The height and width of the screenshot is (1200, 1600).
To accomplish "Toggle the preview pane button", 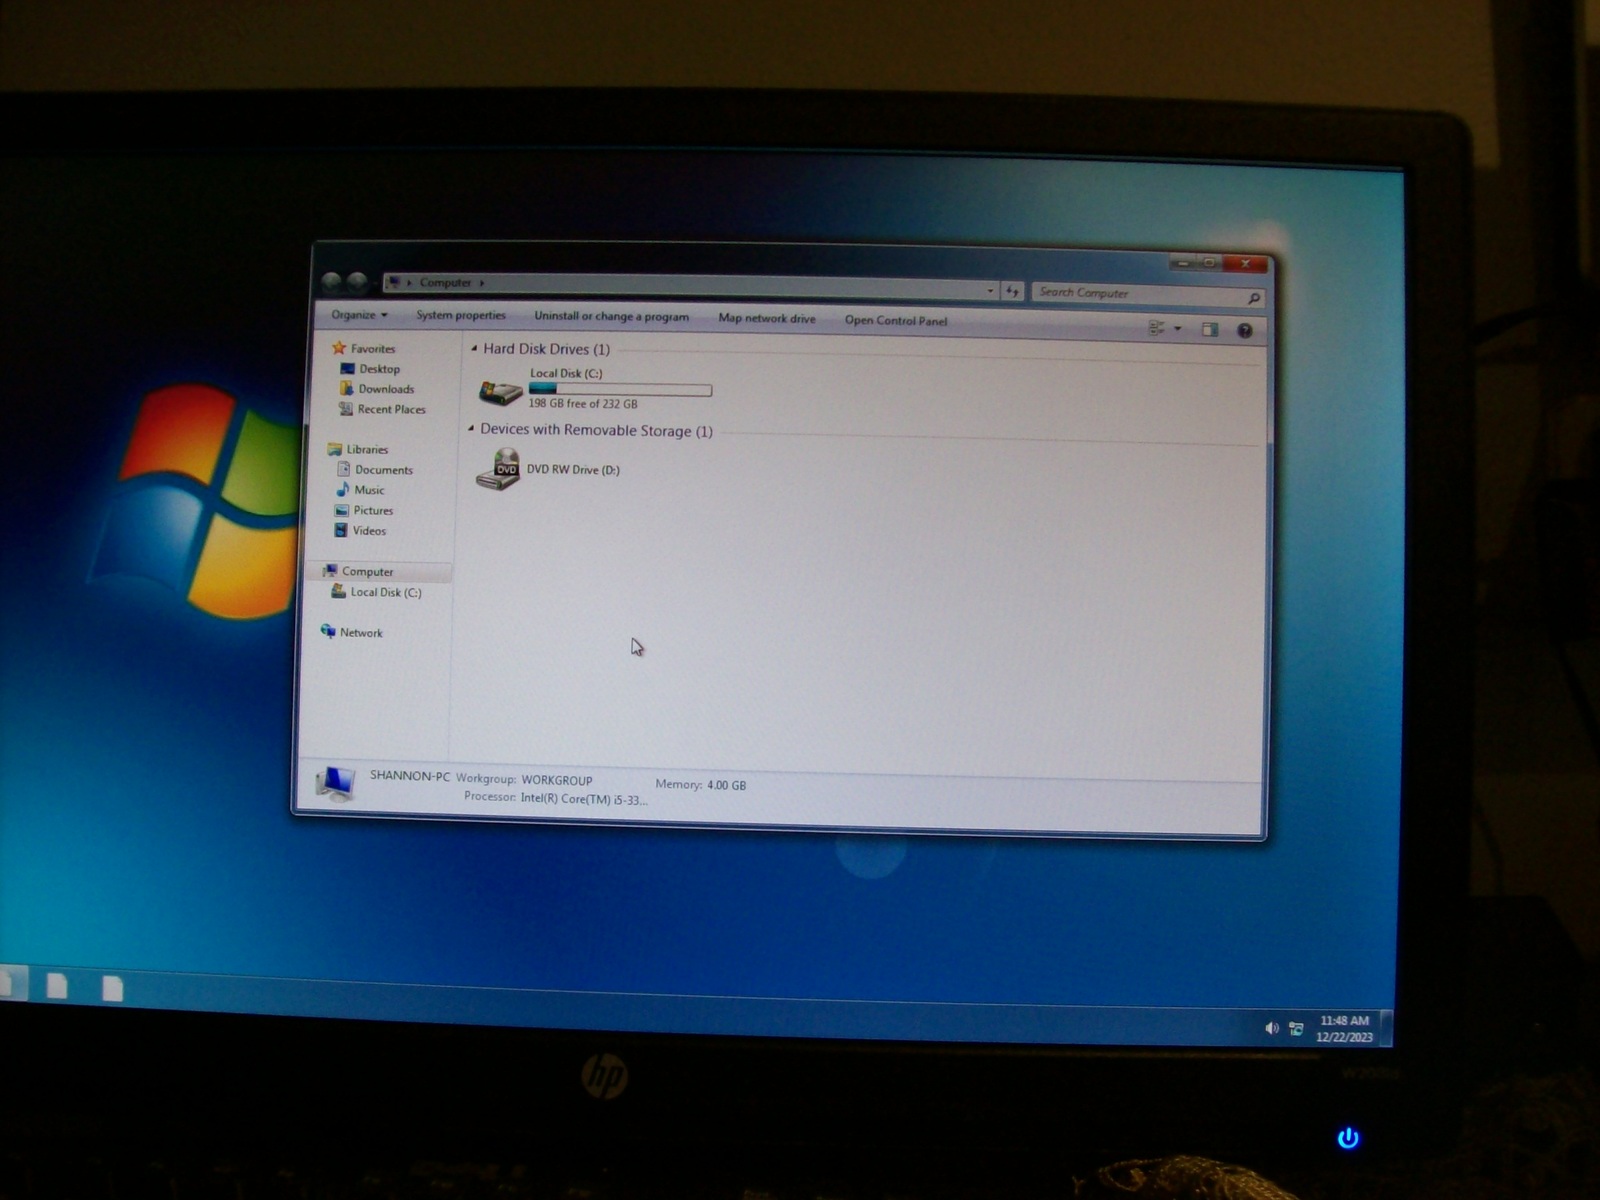I will tap(1210, 329).
